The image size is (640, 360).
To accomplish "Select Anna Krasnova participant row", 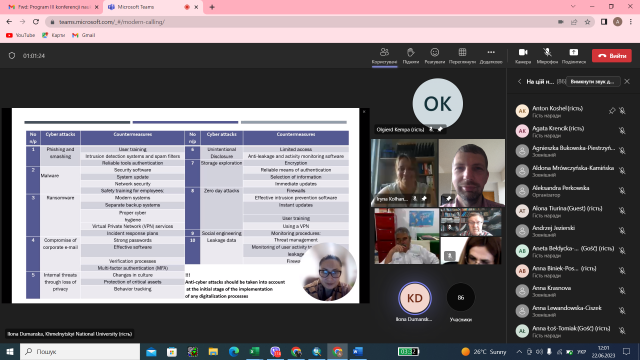I will [x=571, y=291].
